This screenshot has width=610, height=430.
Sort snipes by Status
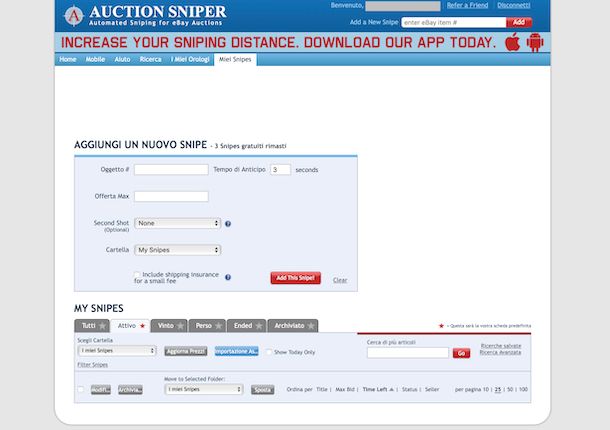click(410, 390)
